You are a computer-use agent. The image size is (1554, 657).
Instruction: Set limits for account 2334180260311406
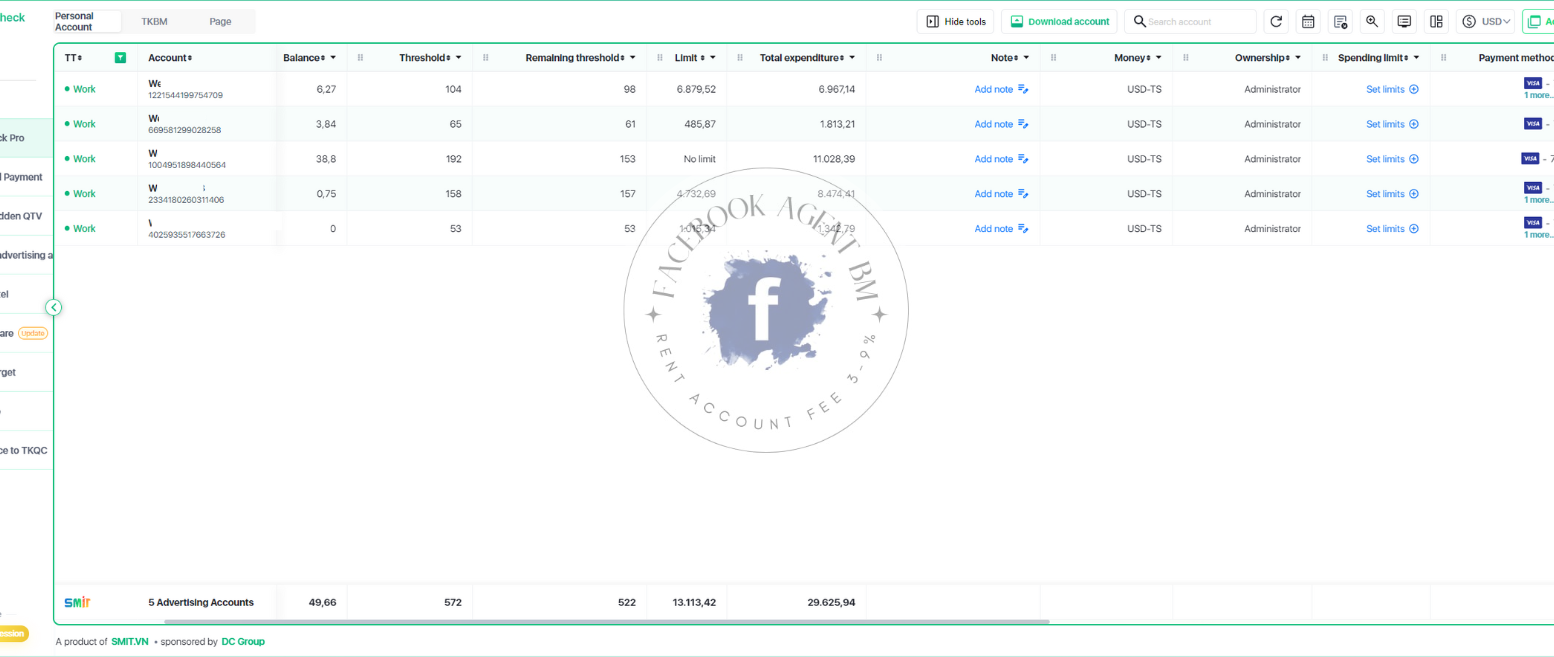pyautogui.click(x=1392, y=194)
